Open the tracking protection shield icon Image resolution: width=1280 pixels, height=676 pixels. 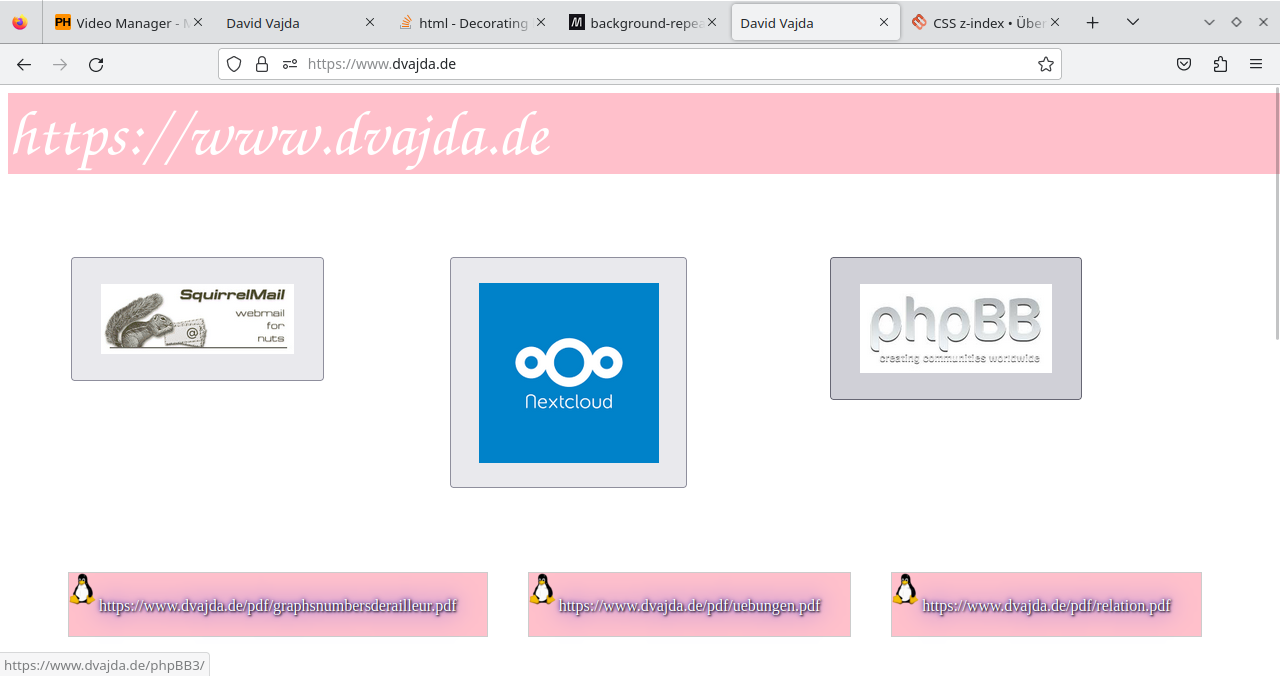click(234, 64)
